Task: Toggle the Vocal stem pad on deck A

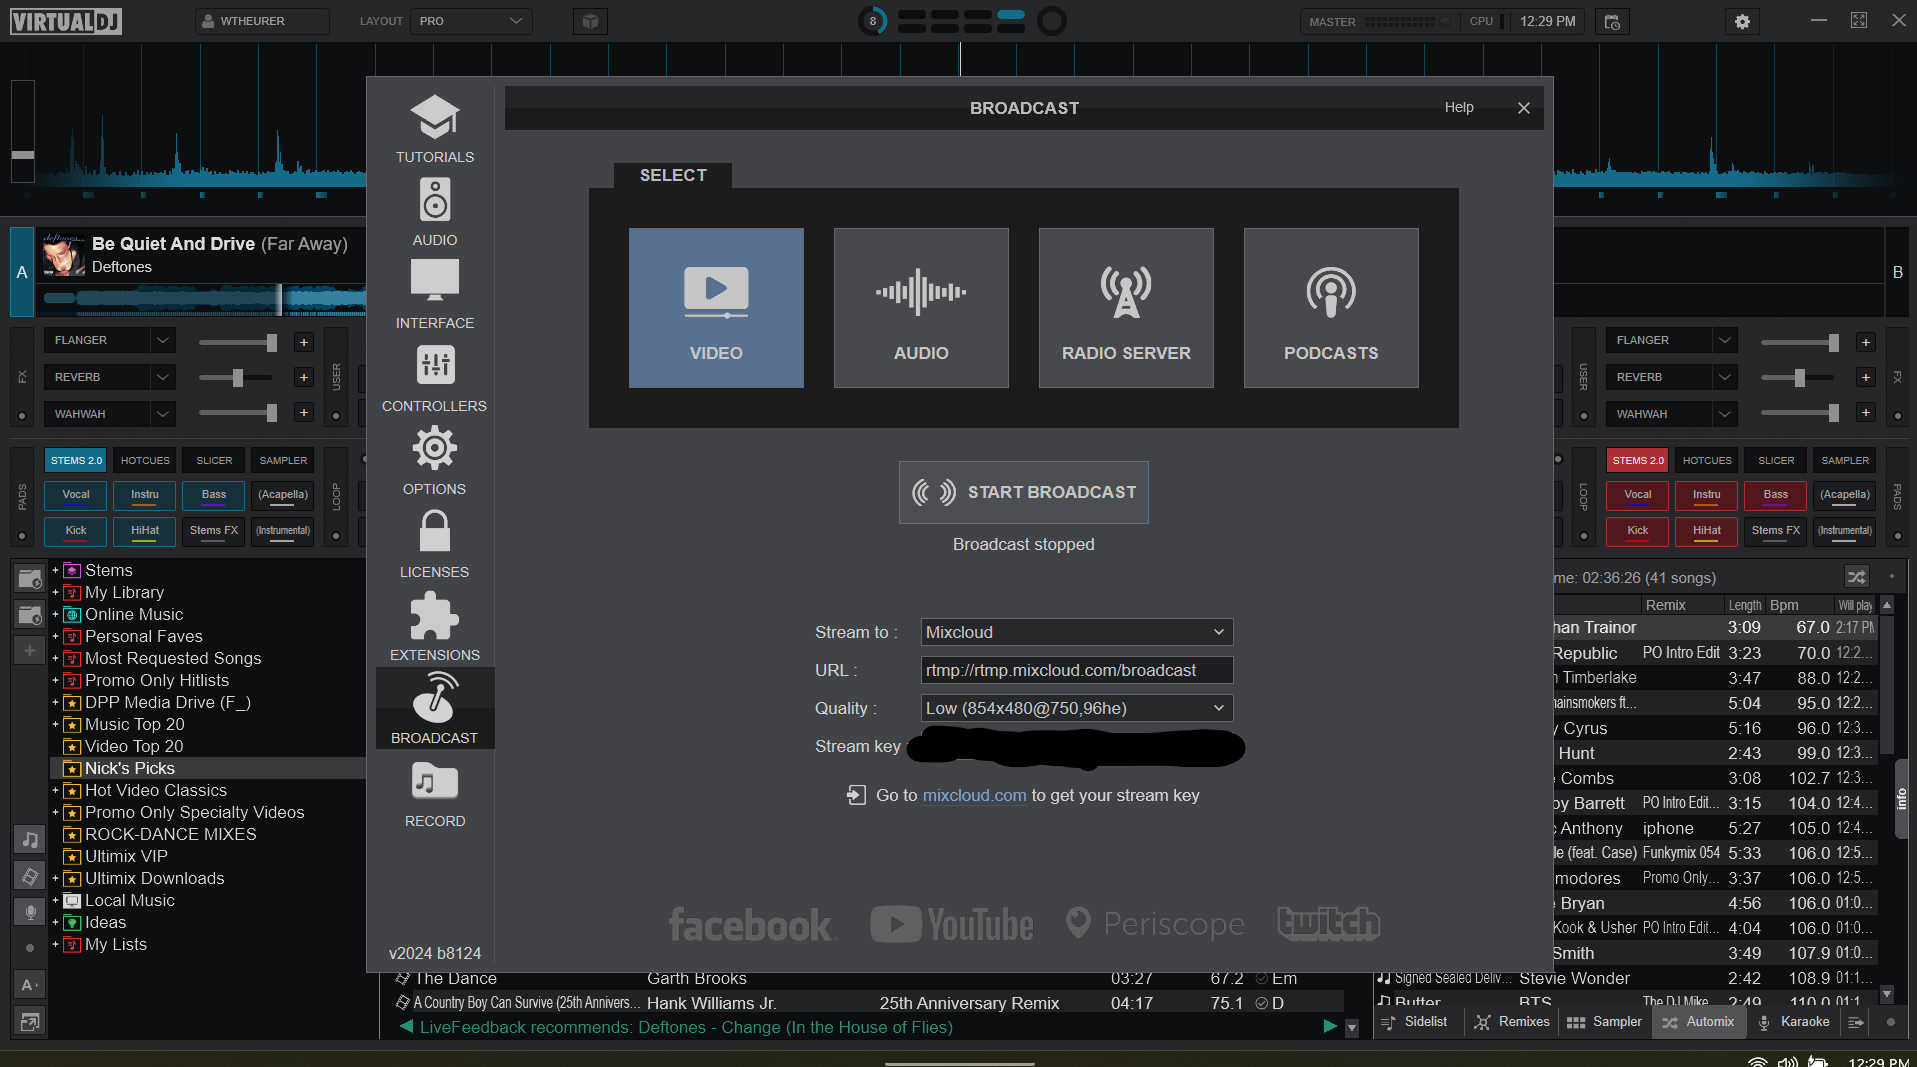Action: coord(76,495)
